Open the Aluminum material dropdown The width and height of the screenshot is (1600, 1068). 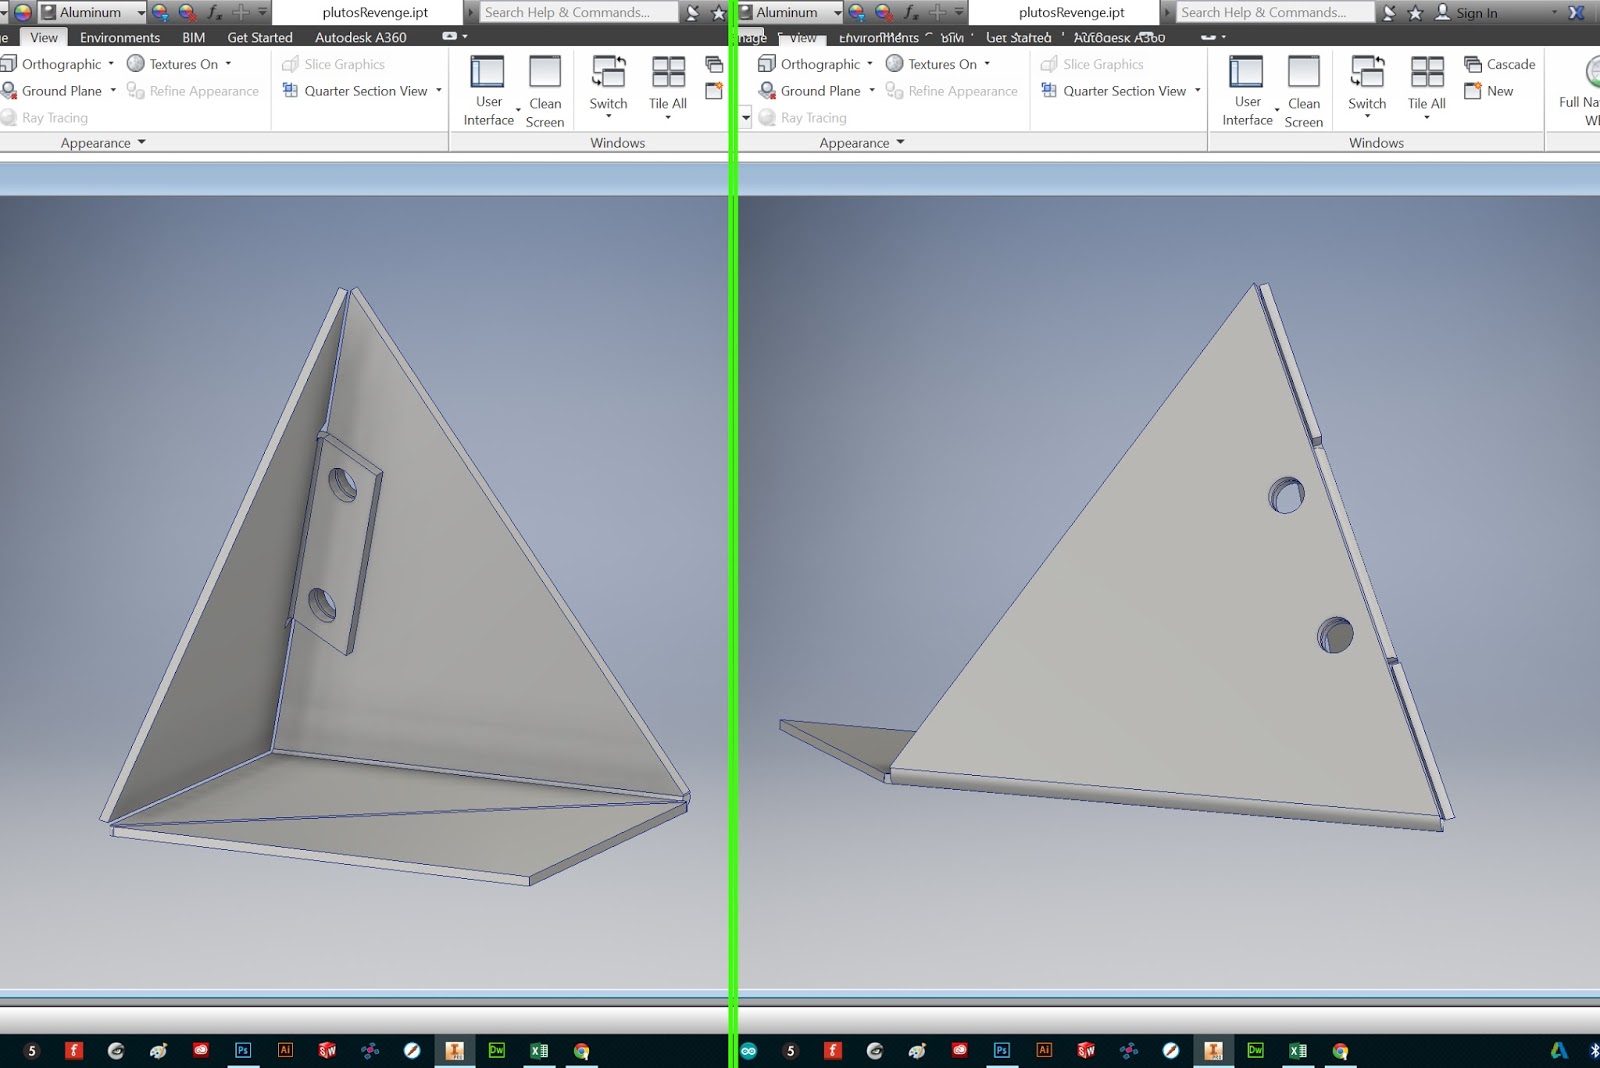[140, 12]
